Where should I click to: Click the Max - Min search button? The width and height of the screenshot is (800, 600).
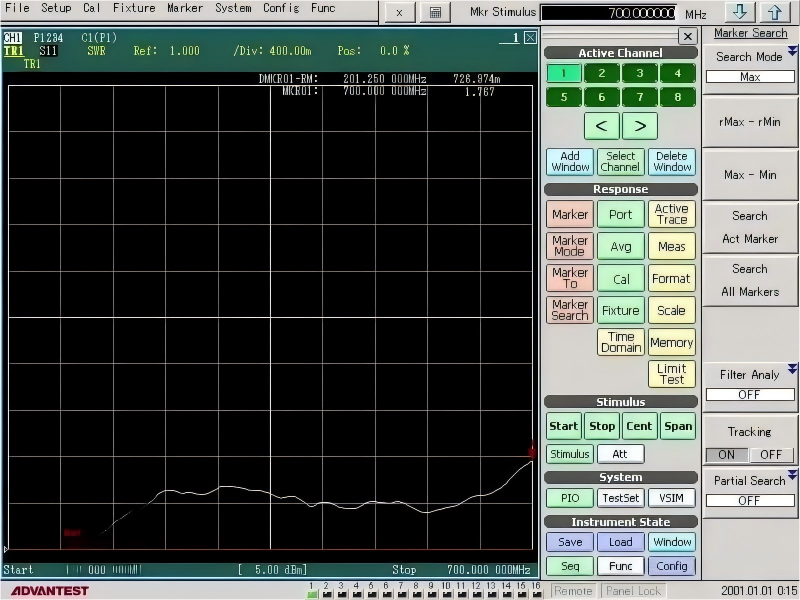click(750, 174)
